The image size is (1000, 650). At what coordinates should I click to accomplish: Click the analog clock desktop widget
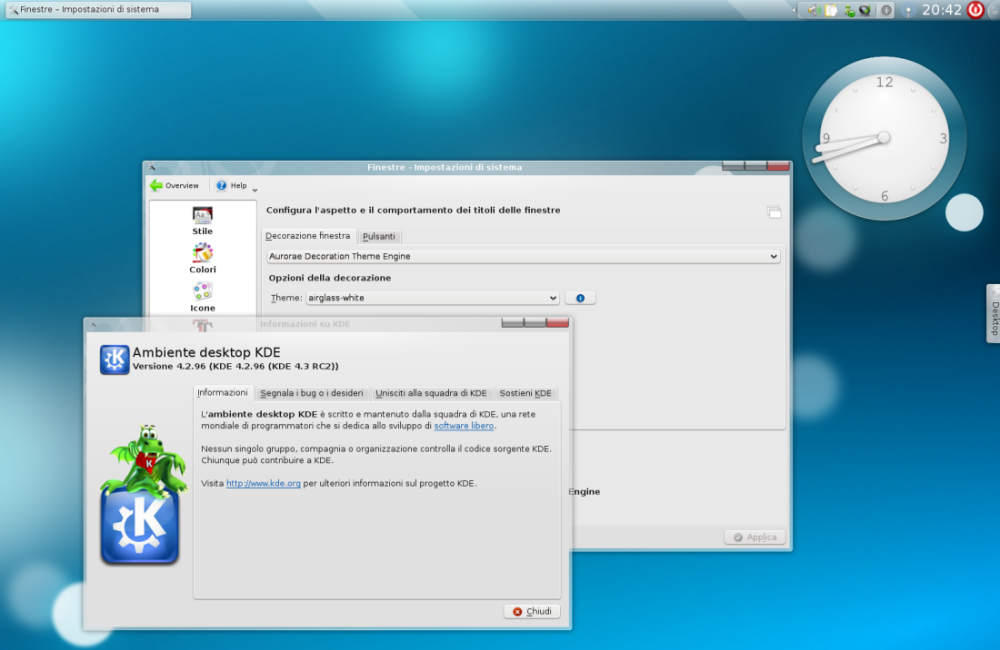(x=884, y=138)
